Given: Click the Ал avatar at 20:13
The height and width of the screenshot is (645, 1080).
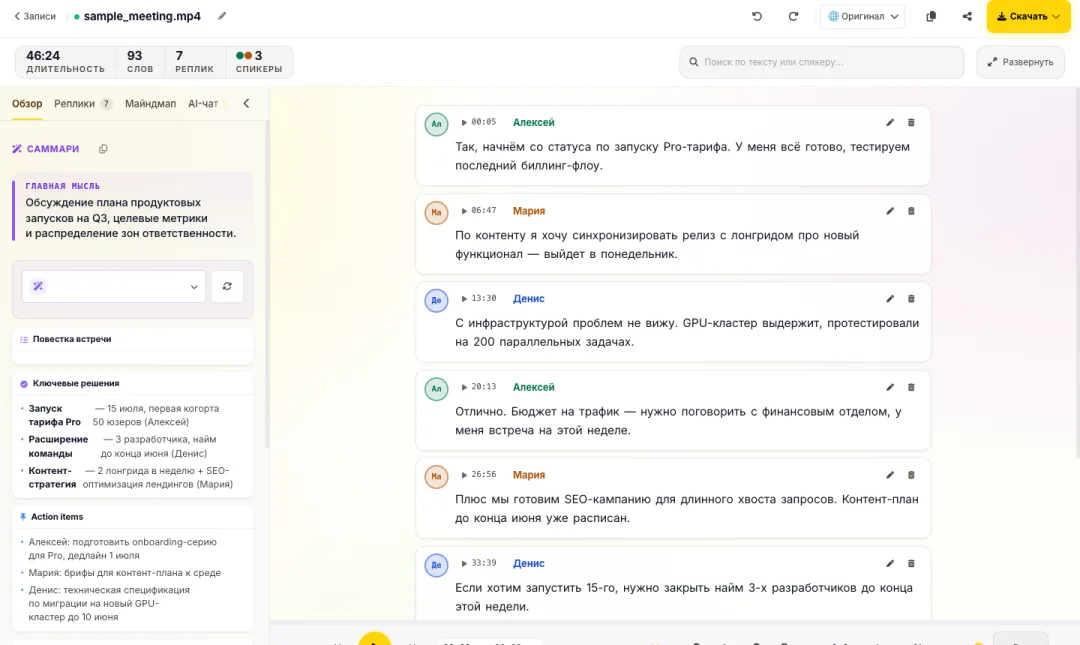Looking at the screenshot, I should click(436, 389).
